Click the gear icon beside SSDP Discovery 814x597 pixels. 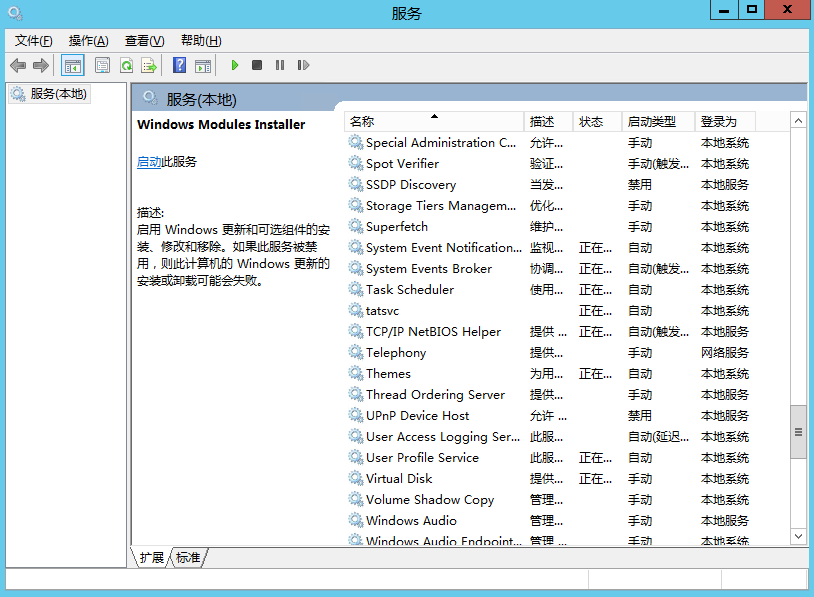(x=356, y=184)
